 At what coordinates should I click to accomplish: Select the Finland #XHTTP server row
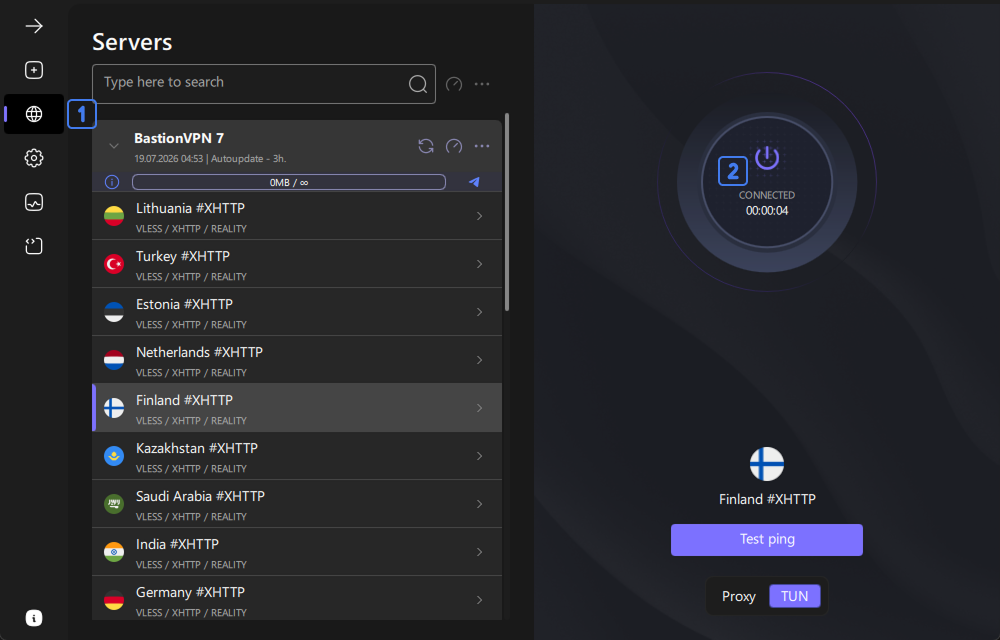coord(297,408)
